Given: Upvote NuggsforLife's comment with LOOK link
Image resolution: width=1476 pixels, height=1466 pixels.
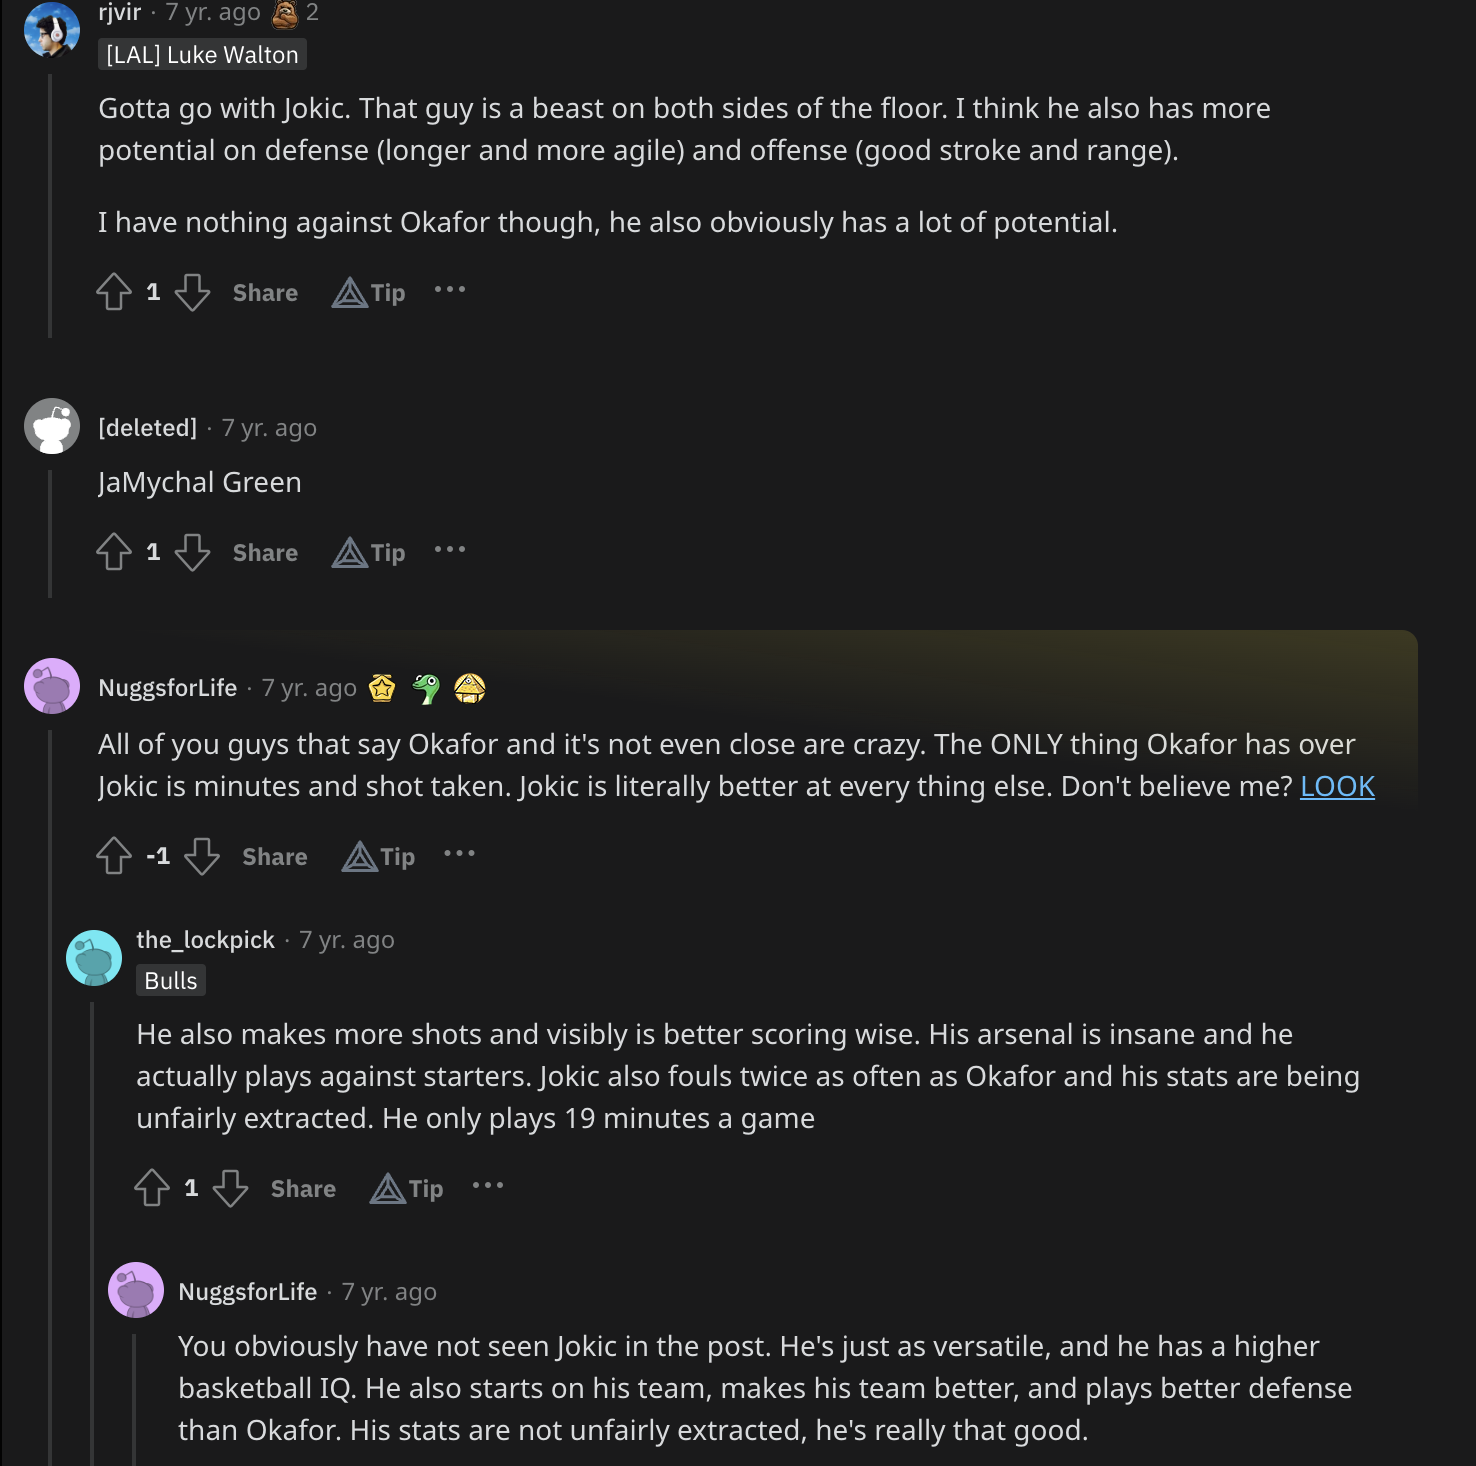Looking at the screenshot, I should [114, 856].
